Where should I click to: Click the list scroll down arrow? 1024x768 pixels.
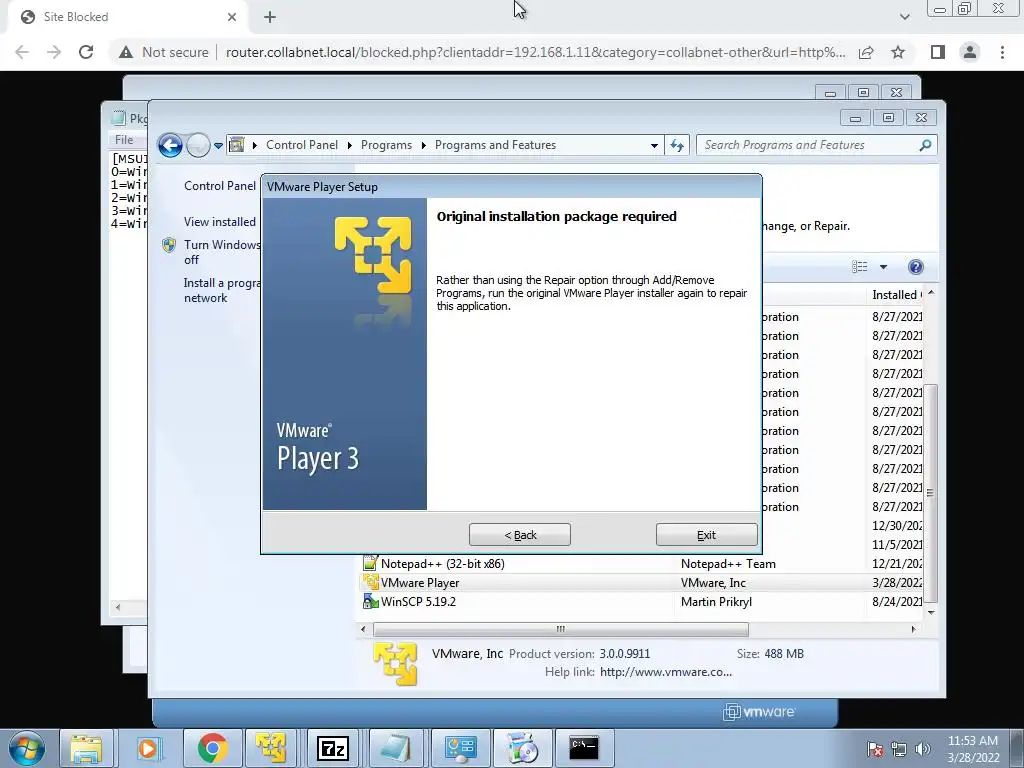click(931, 613)
